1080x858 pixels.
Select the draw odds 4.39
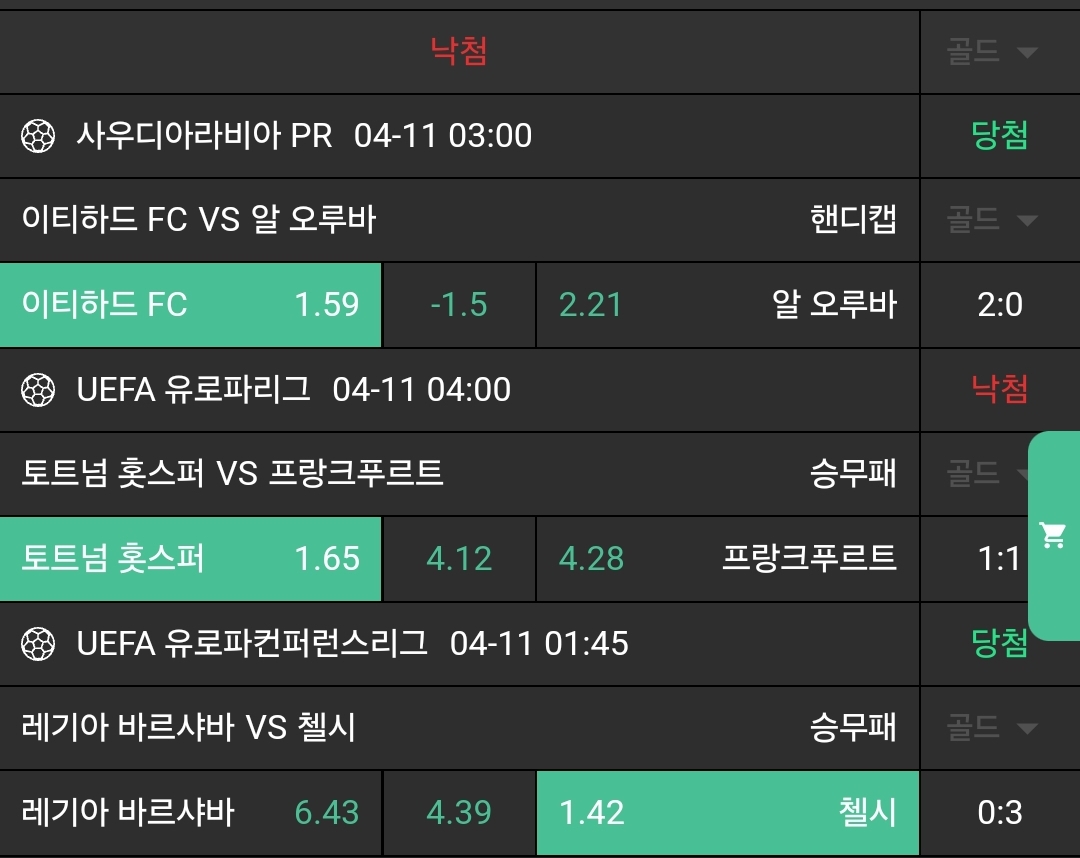click(x=459, y=813)
